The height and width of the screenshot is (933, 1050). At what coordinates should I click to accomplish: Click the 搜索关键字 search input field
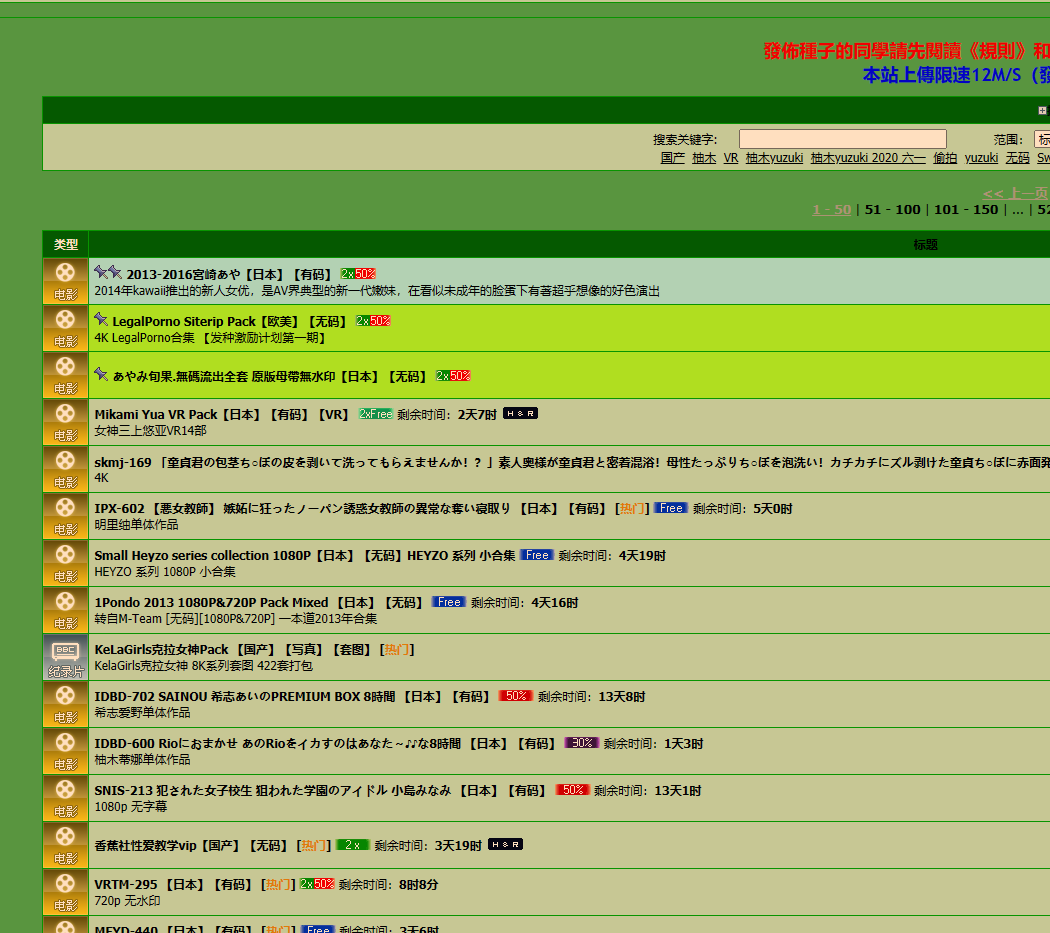[x=842, y=138]
